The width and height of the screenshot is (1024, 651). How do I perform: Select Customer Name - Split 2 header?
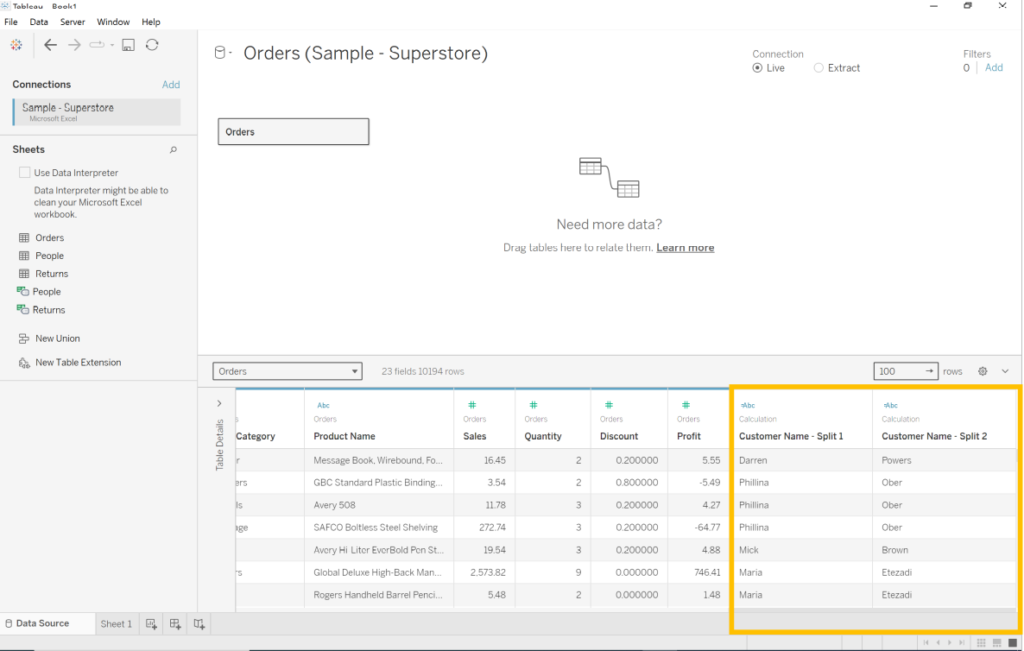tap(934, 436)
